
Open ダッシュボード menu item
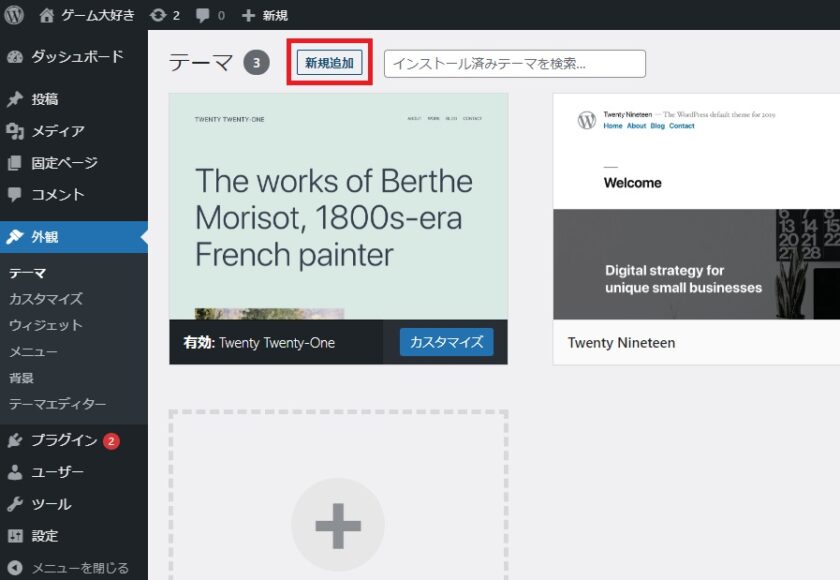pyautogui.click(x=74, y=57)
